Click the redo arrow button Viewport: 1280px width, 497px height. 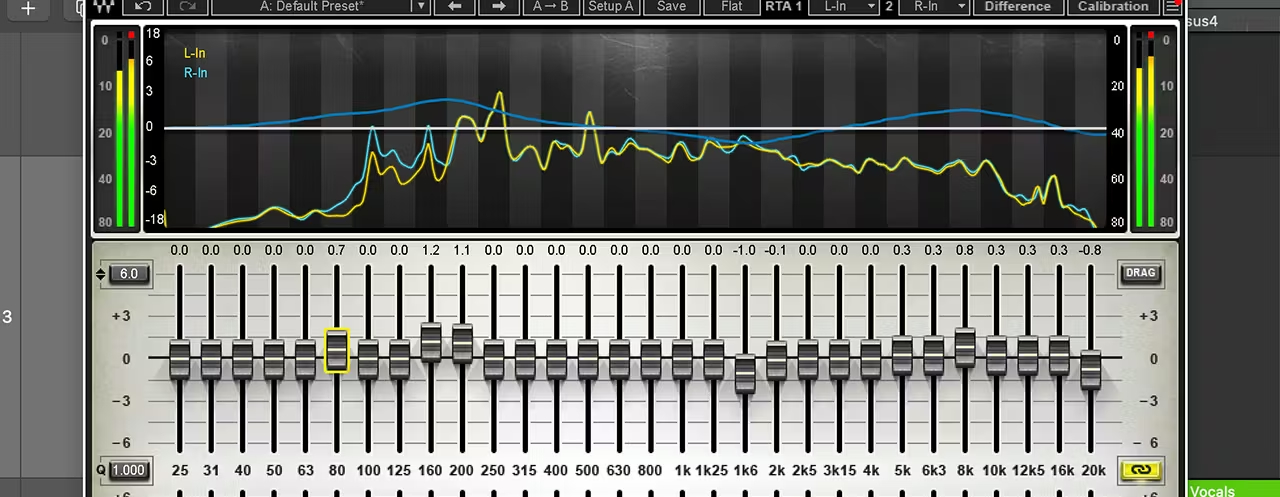(185, 6)
